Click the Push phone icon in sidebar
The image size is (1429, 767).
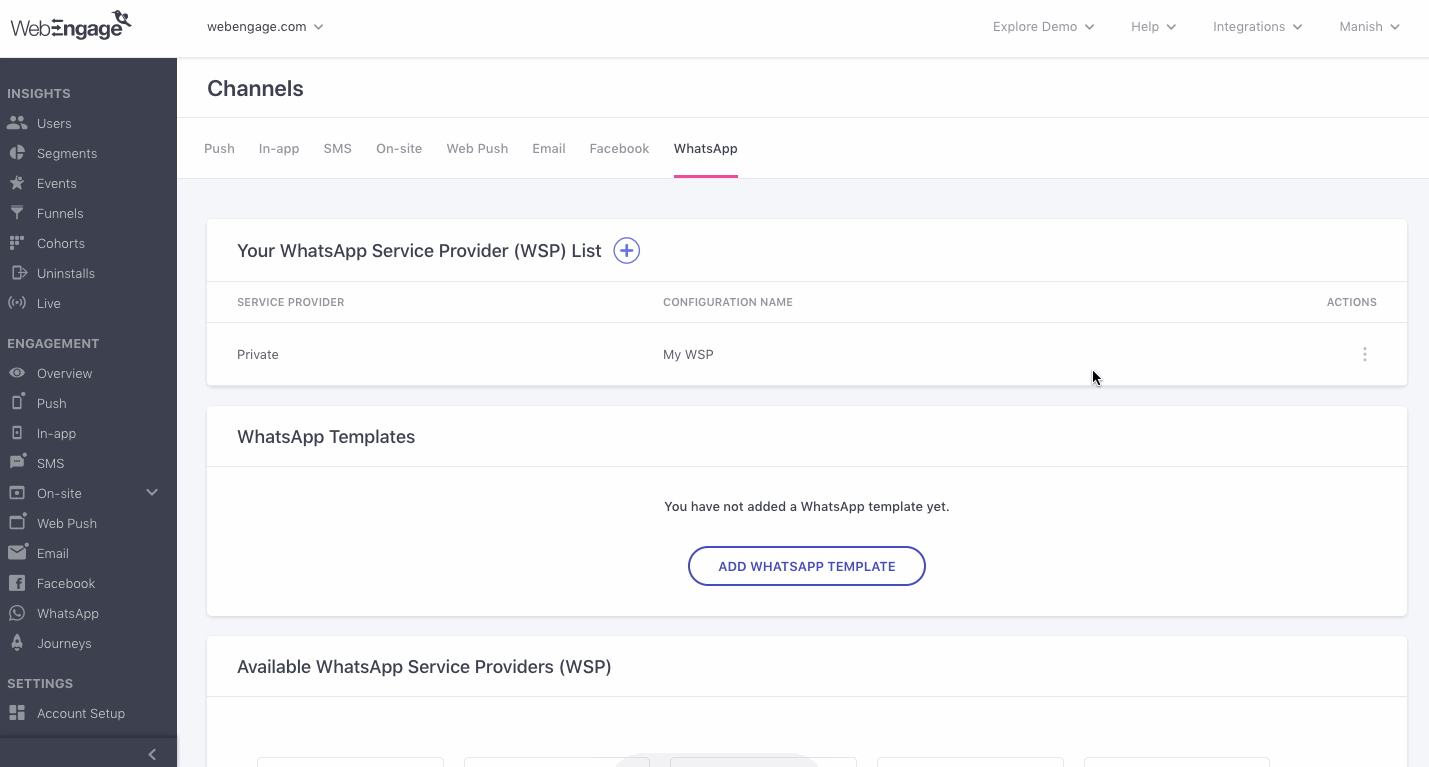pos(16,402)
